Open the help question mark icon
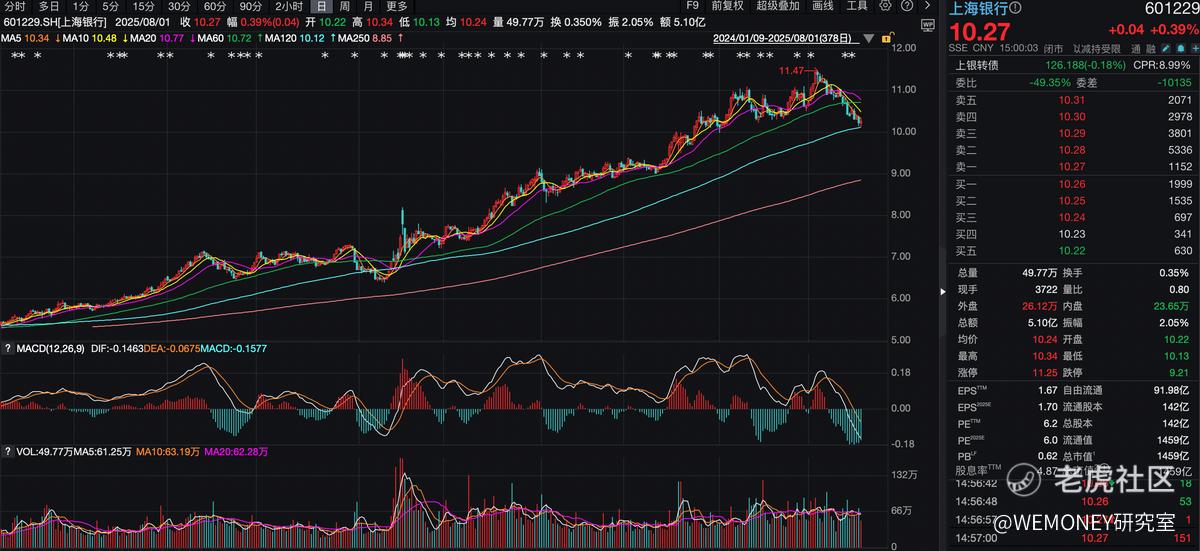1200x551 pixels. [x=907, y=6]
